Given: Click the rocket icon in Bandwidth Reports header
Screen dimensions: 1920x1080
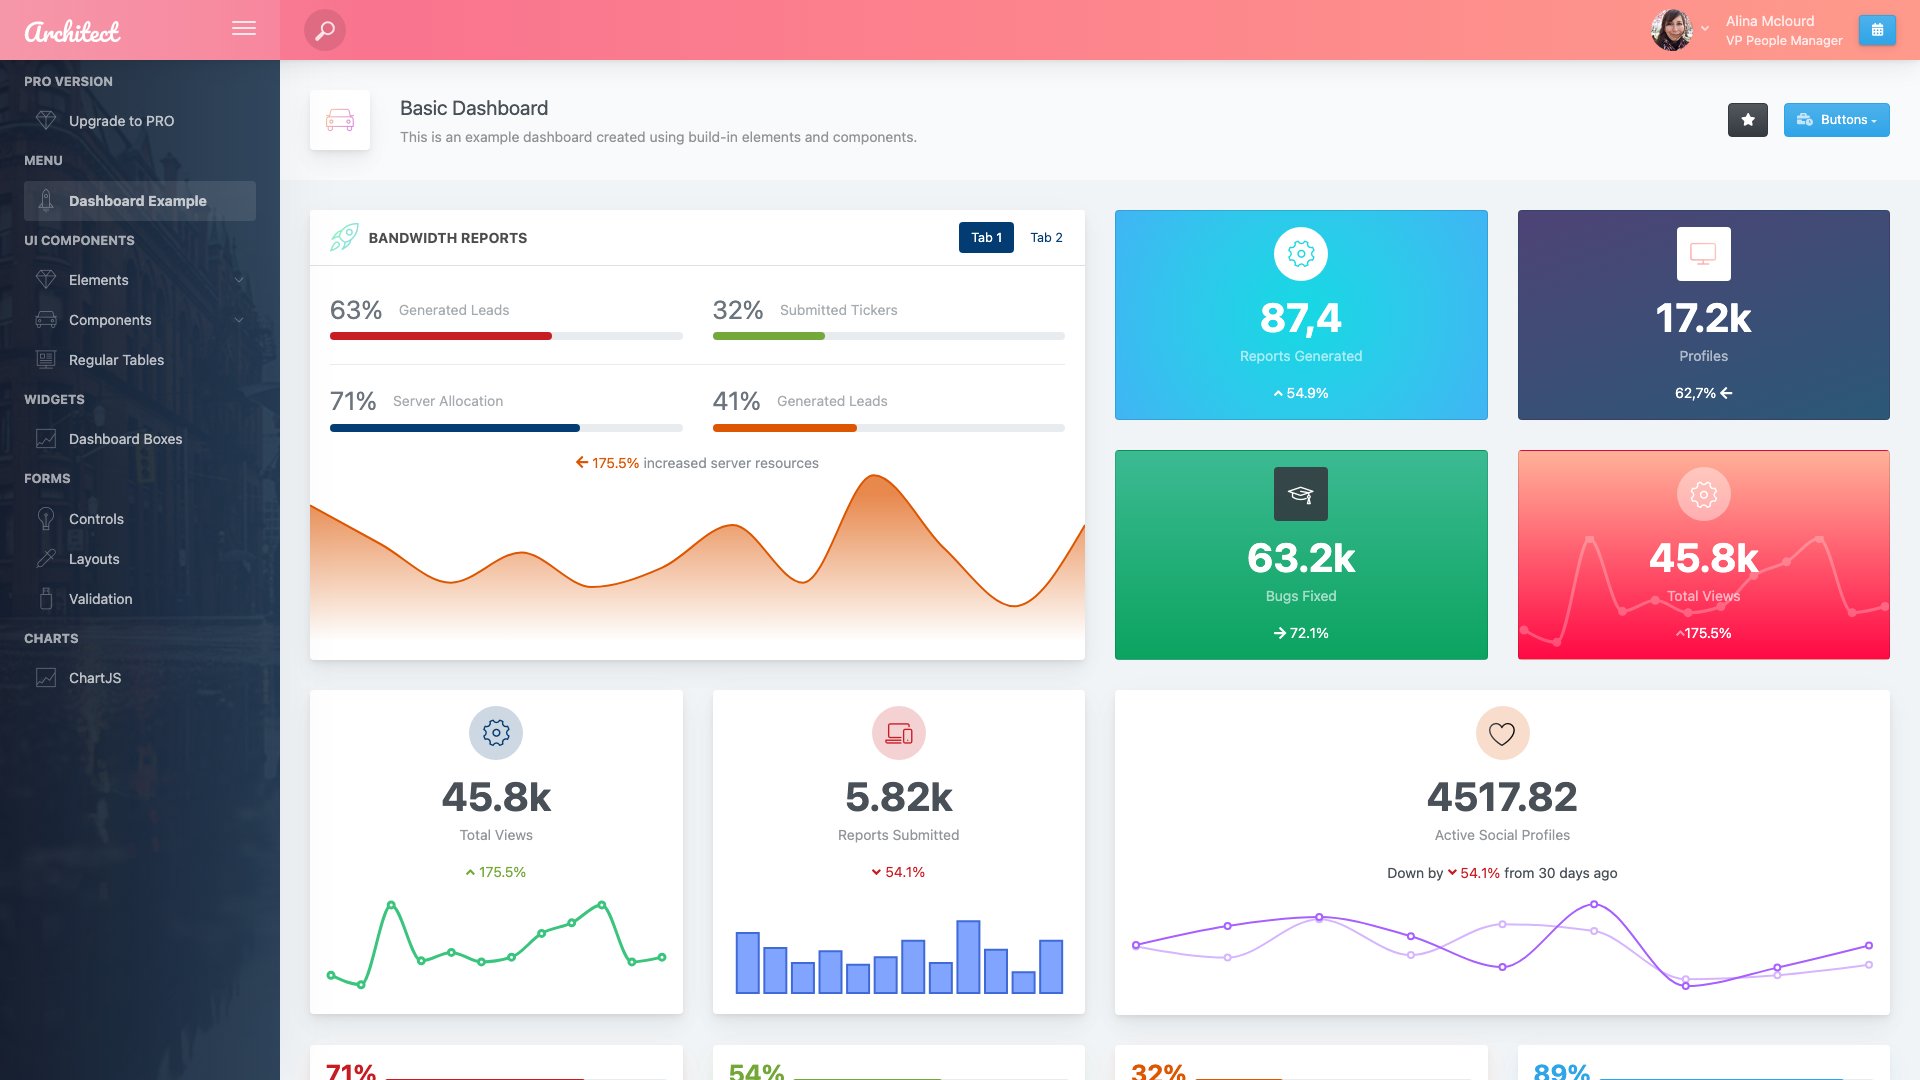Looking at the screenshot, I should 343,237.
